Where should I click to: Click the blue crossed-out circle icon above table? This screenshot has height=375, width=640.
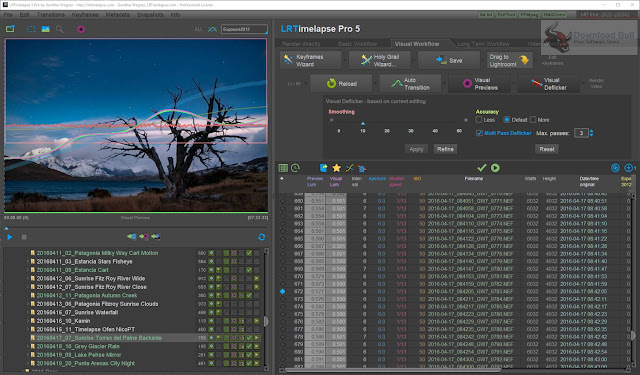pyautogui.click(x=615, y=168)
